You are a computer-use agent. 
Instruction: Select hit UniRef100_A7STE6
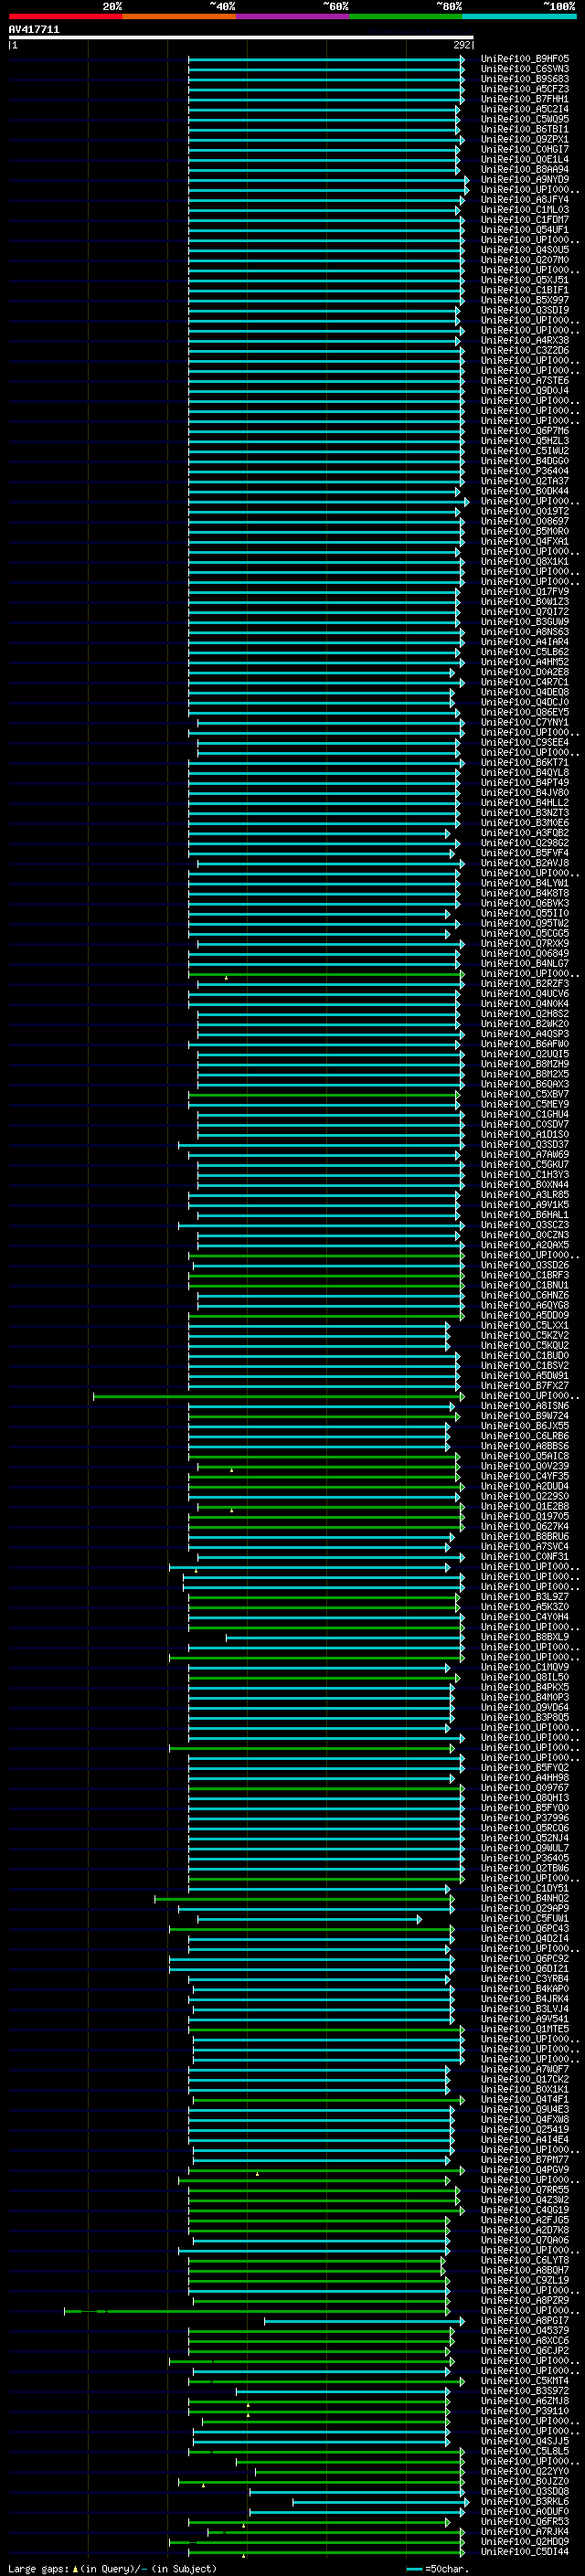525,381
